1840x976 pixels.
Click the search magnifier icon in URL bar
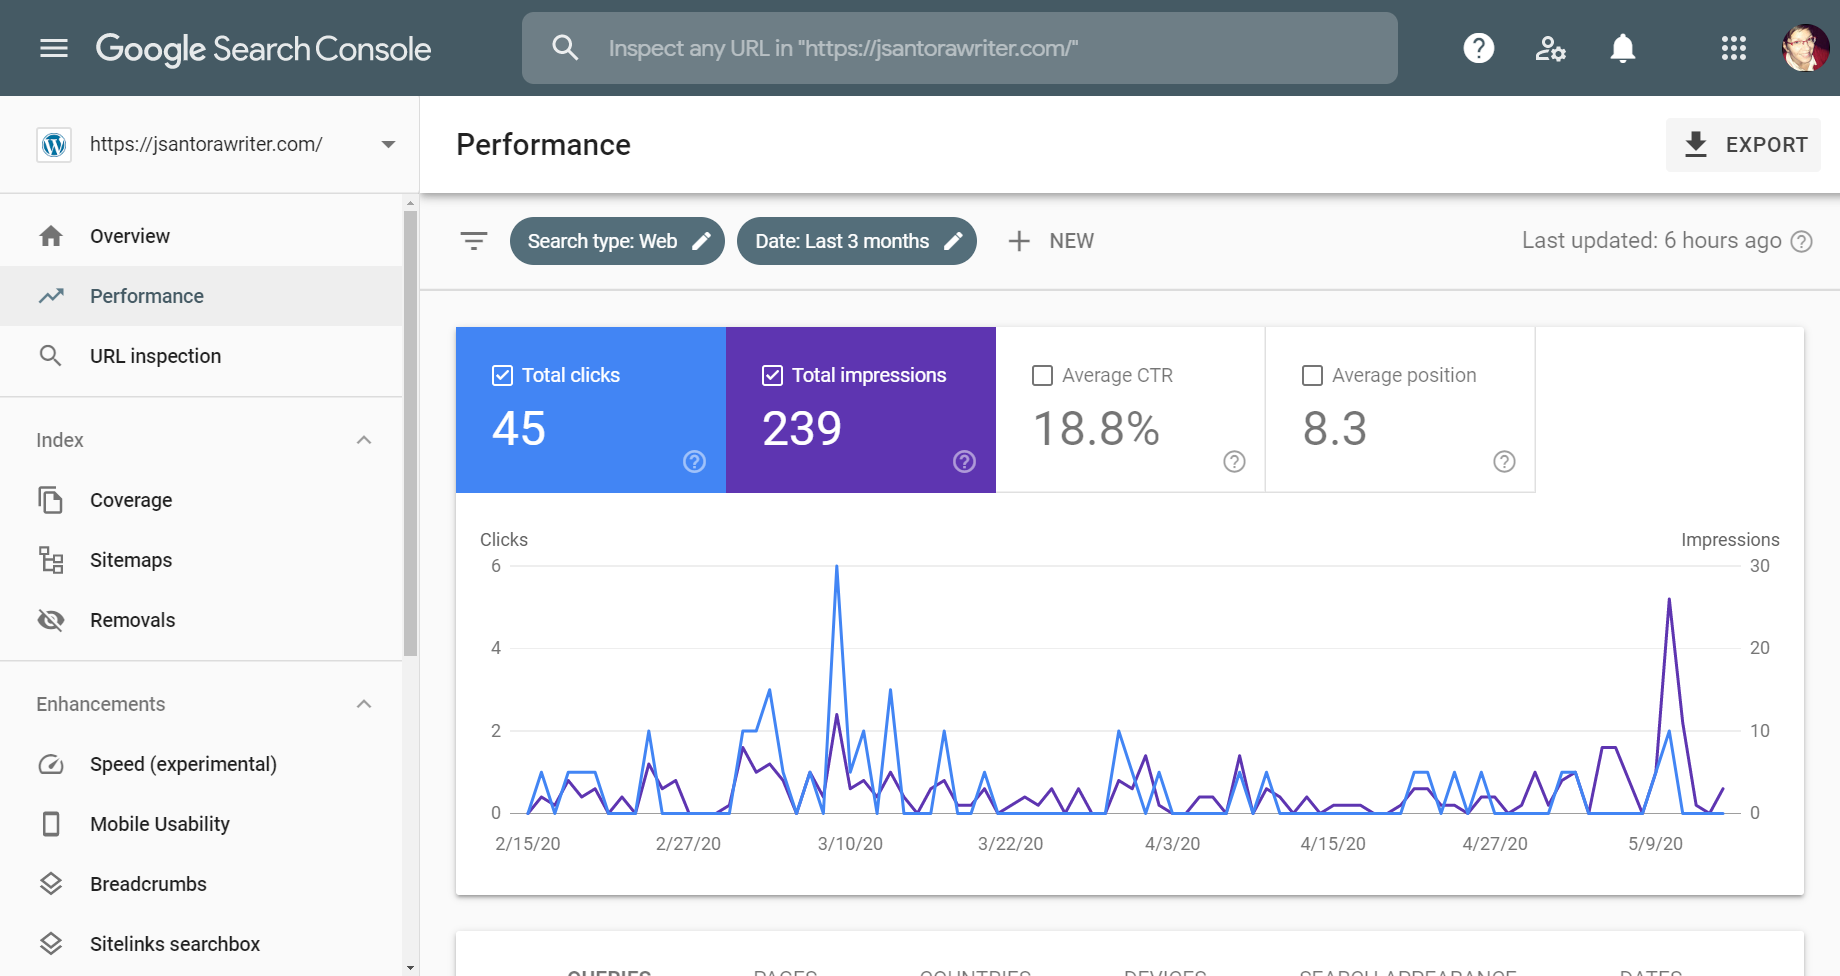[x=565, y=48]
